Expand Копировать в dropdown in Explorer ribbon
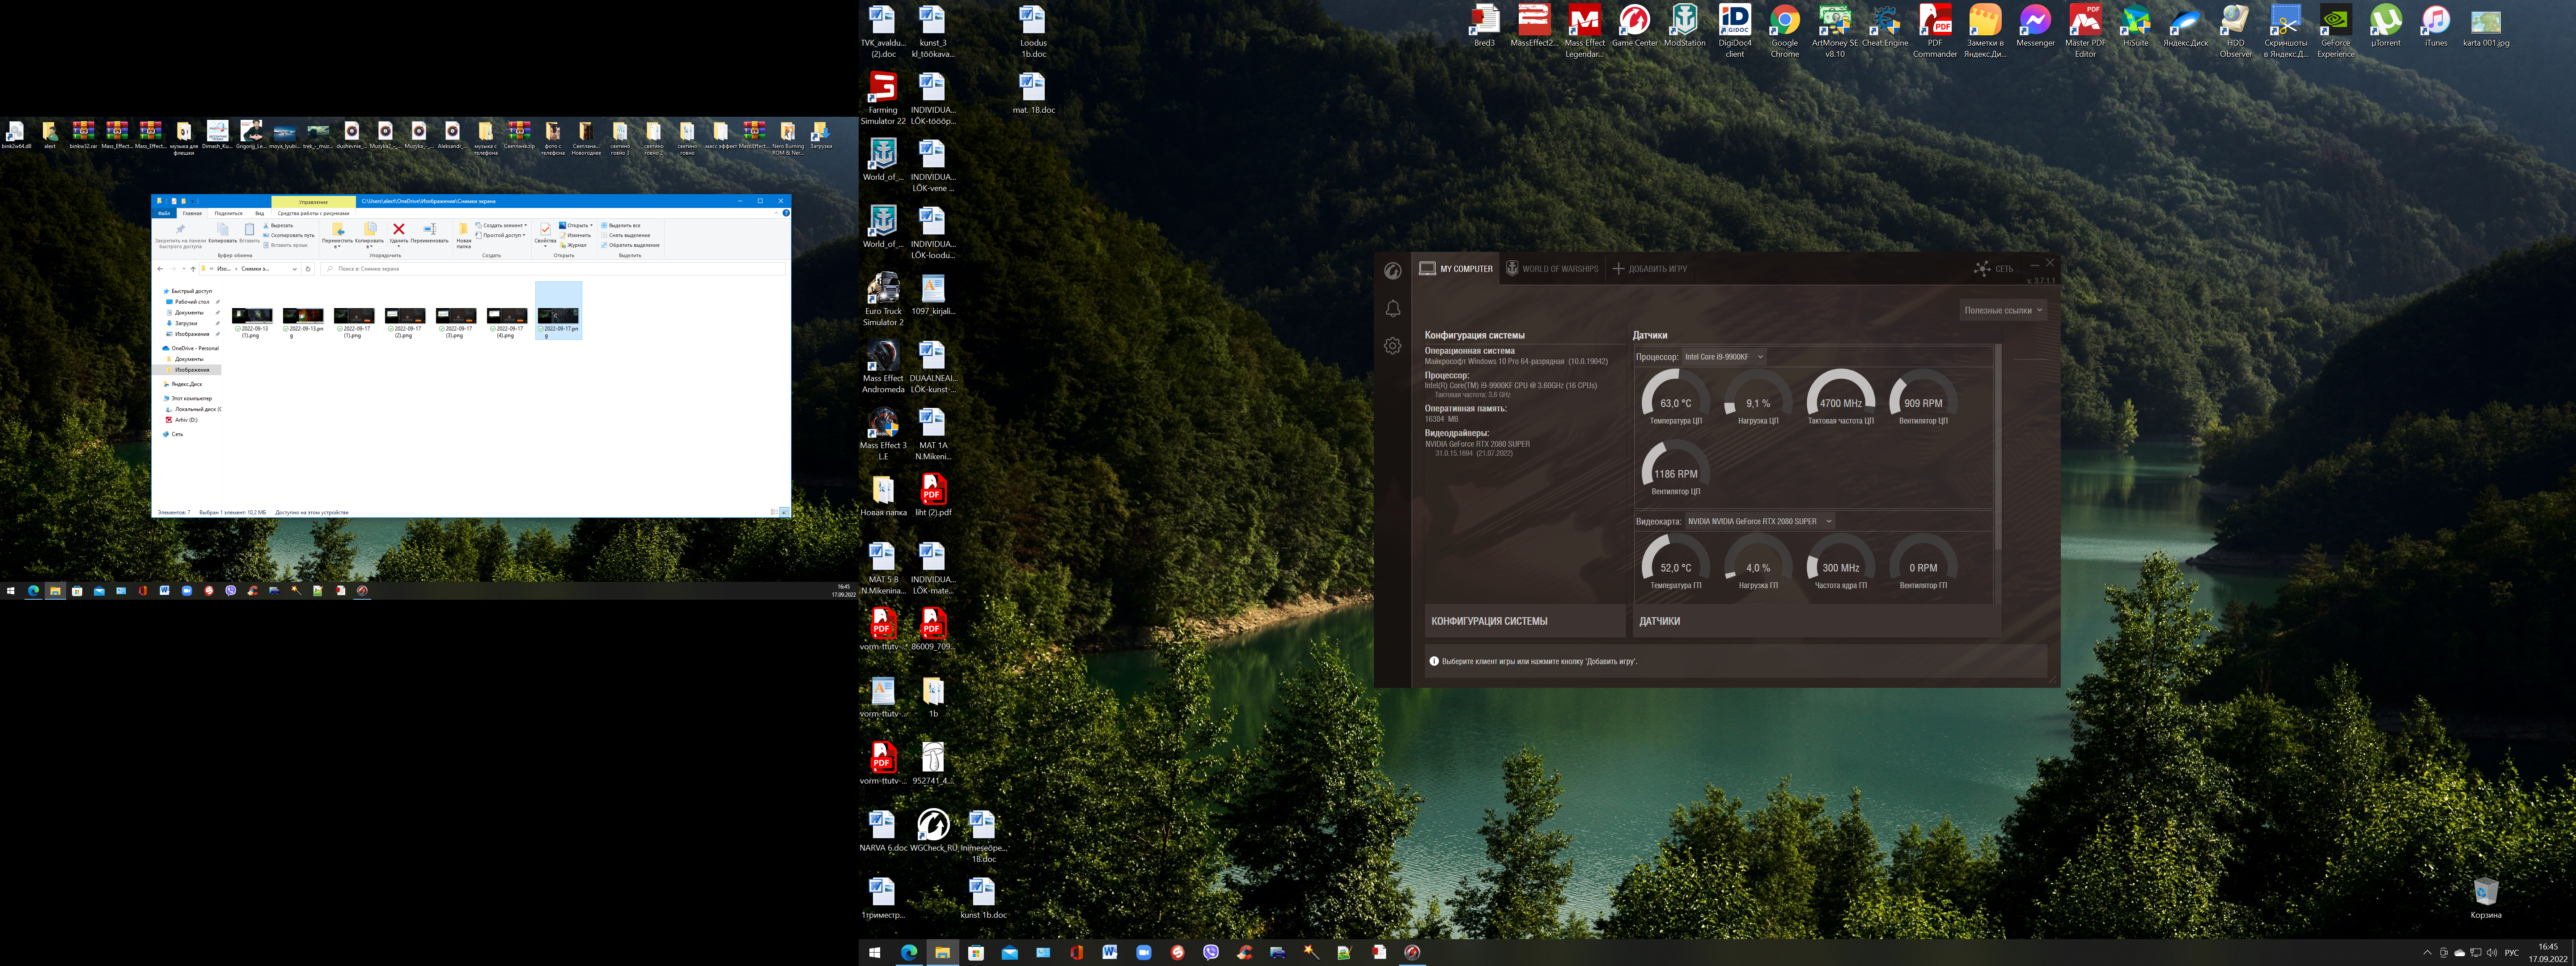The image size is (2576, 966). tap(369, 246)
